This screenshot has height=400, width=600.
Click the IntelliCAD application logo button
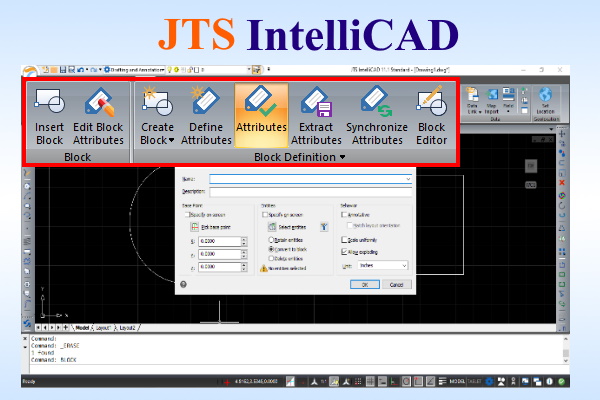coord(30,71)
